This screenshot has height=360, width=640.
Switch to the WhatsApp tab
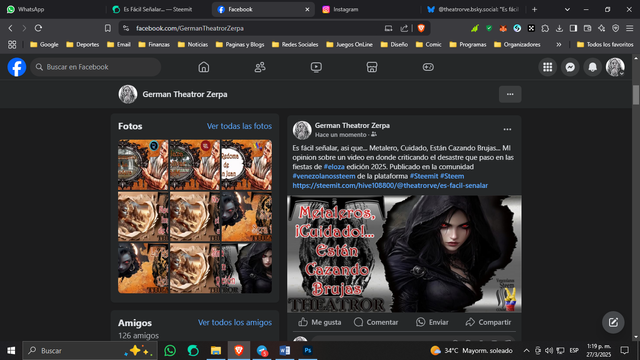pos(53,9)
